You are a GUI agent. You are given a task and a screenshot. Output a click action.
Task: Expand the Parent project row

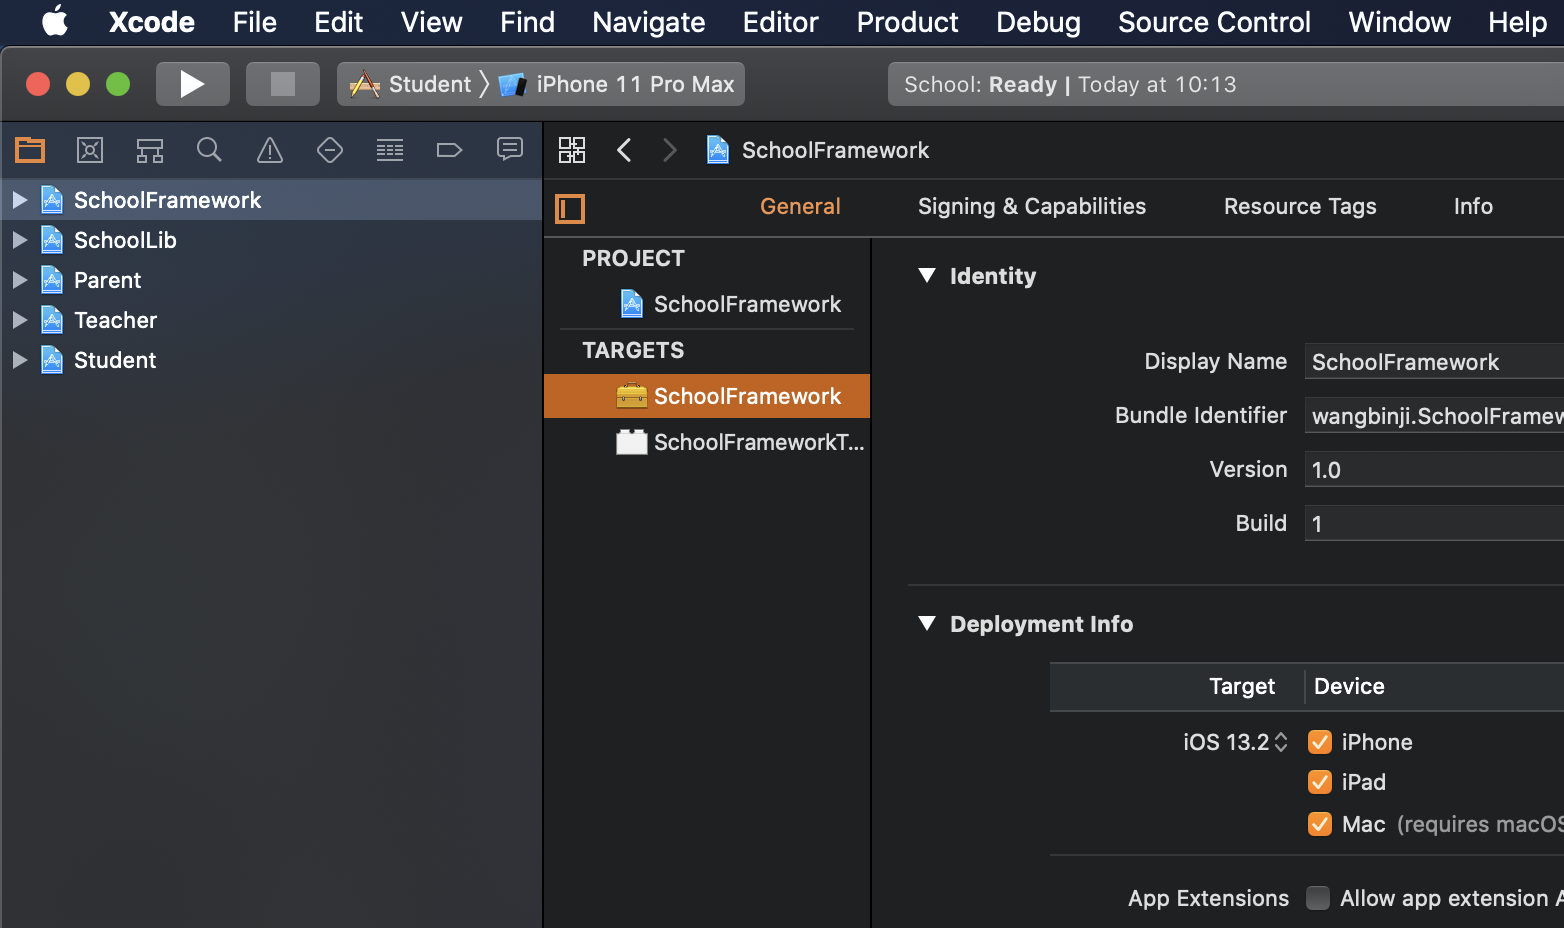(19, 280)
